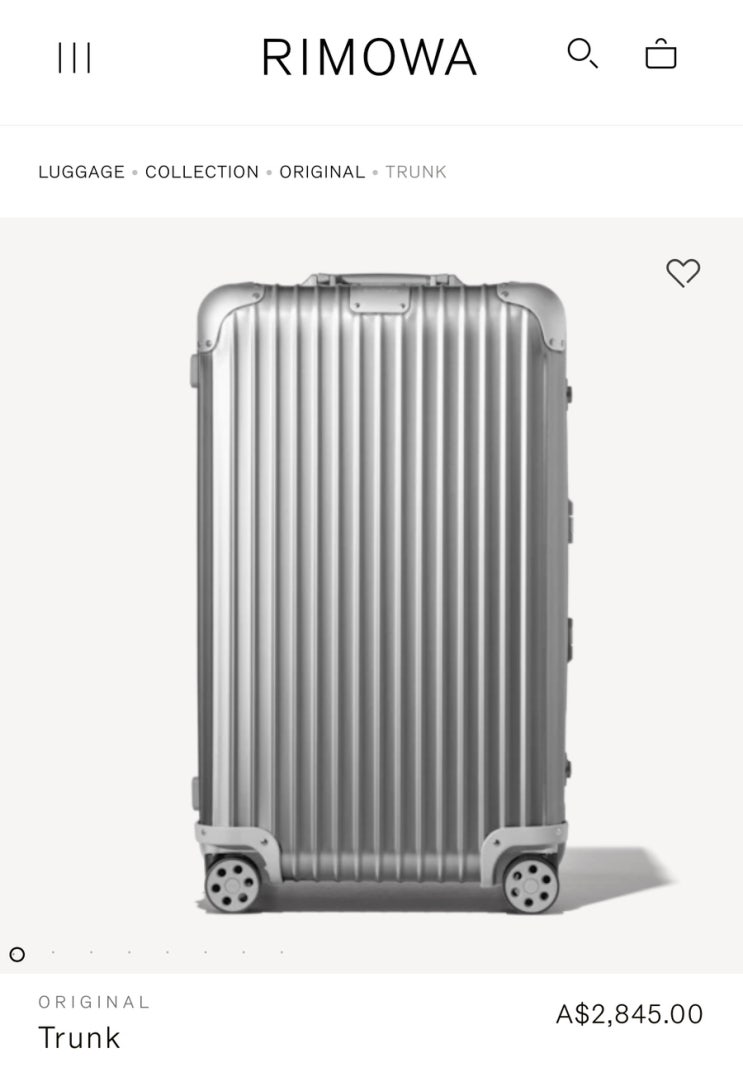Select the TRUNK breadcrumb item
Viewport: 743px width, 1072px height.
[416, 172]
